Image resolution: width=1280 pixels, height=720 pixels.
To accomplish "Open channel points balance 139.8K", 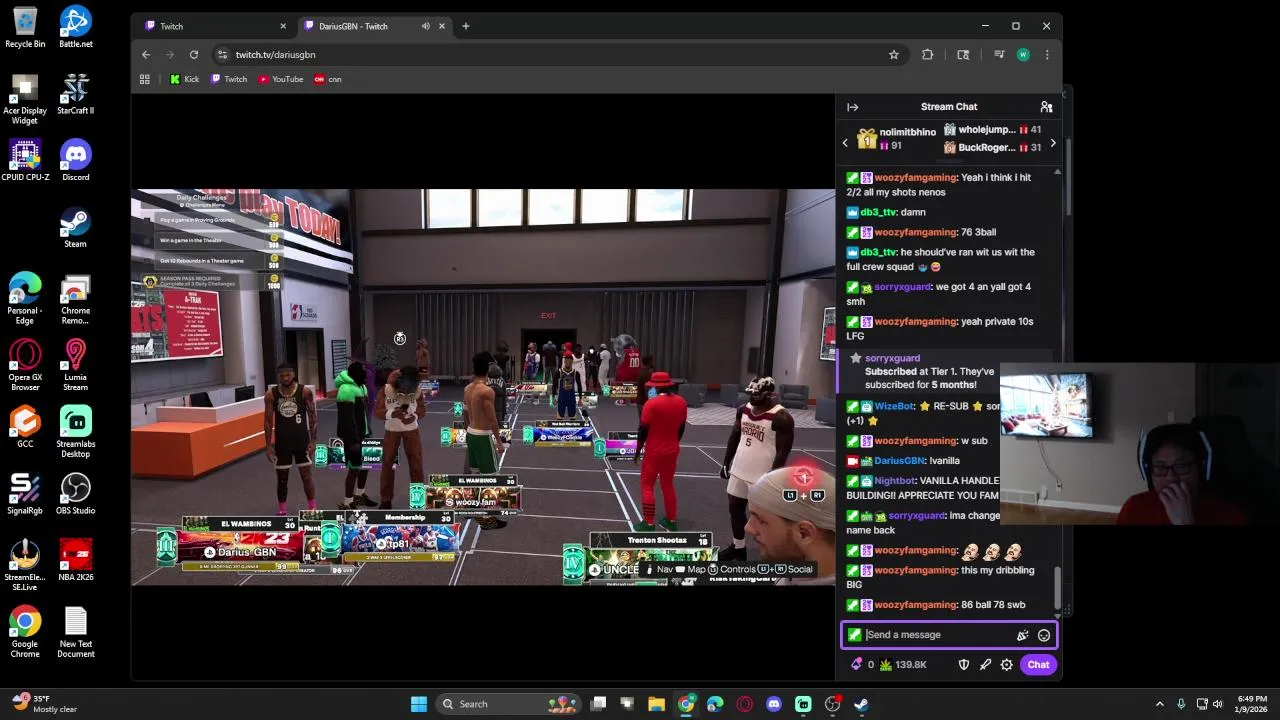I will tap(902, 665).
